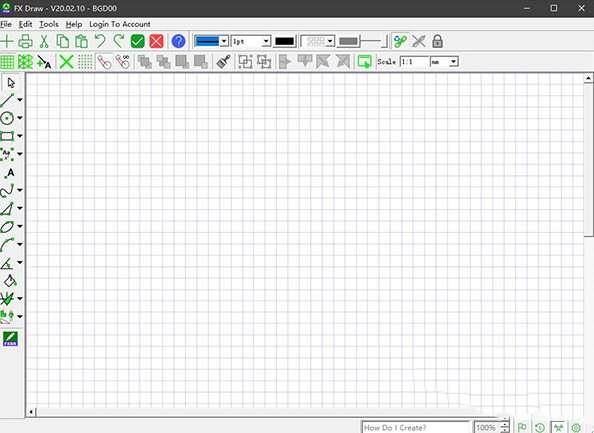Choose the Select arrow tool
Viewport: 594px width, 433px height.
tap(11, 82)
